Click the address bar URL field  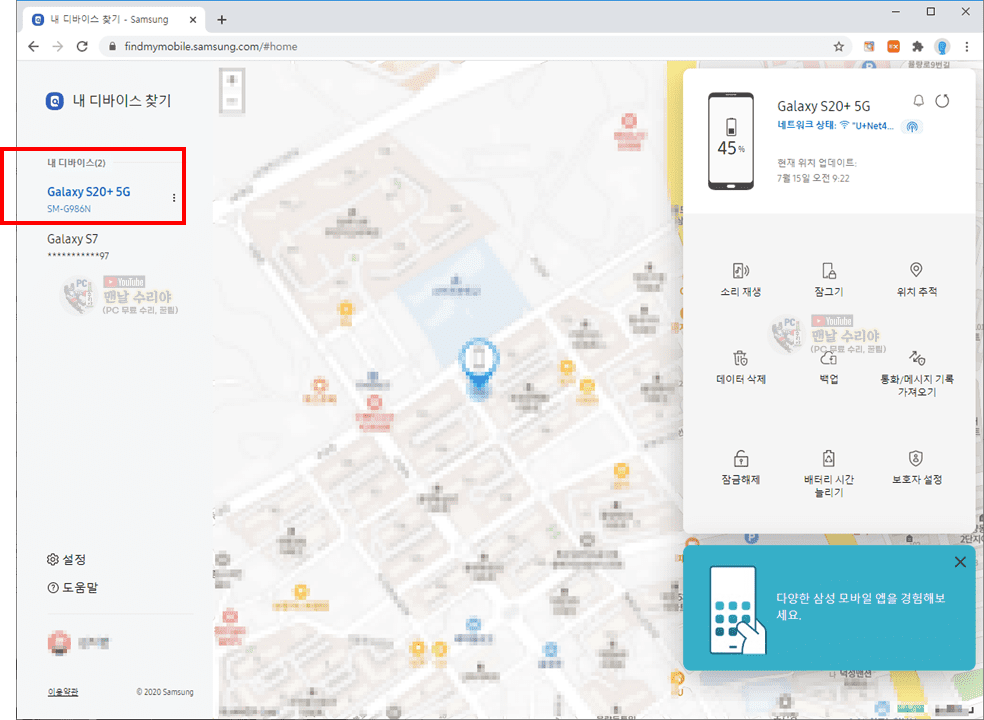pos(474,46)
